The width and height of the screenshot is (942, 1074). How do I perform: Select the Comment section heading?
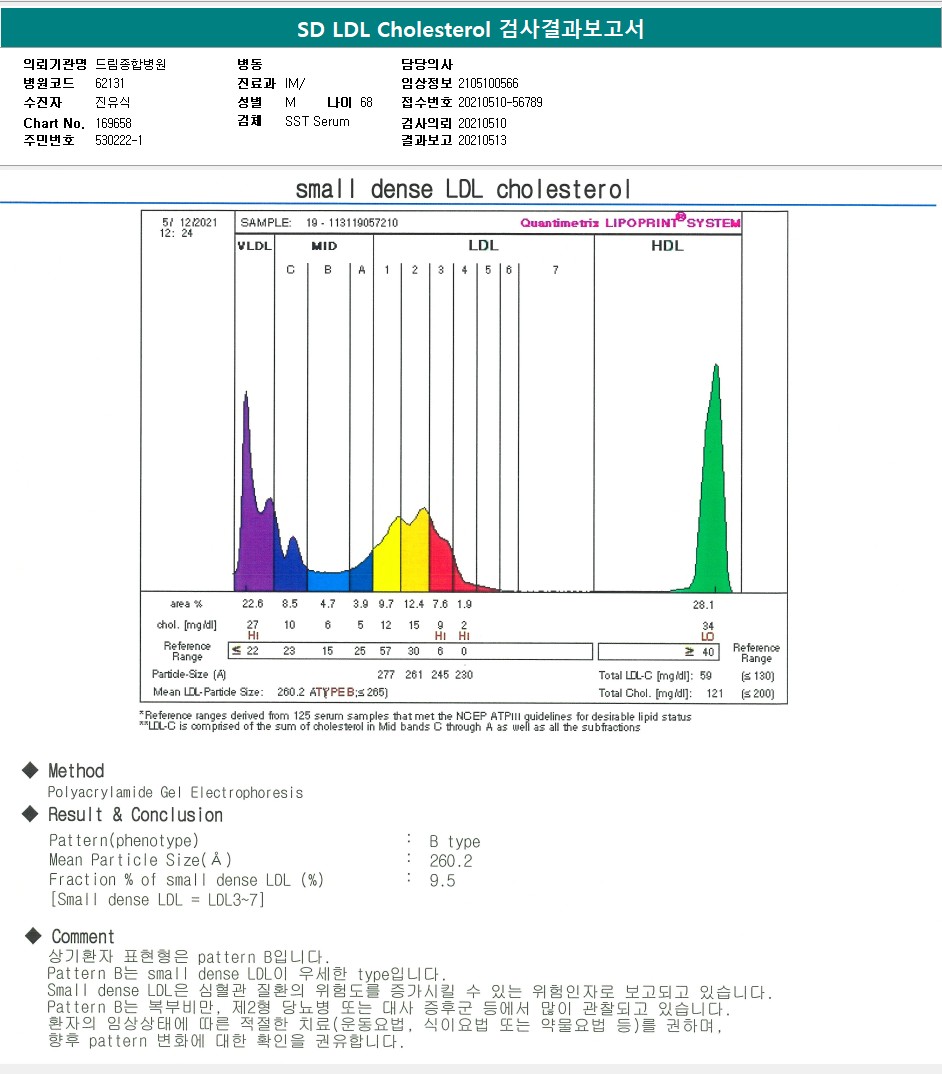83,937
